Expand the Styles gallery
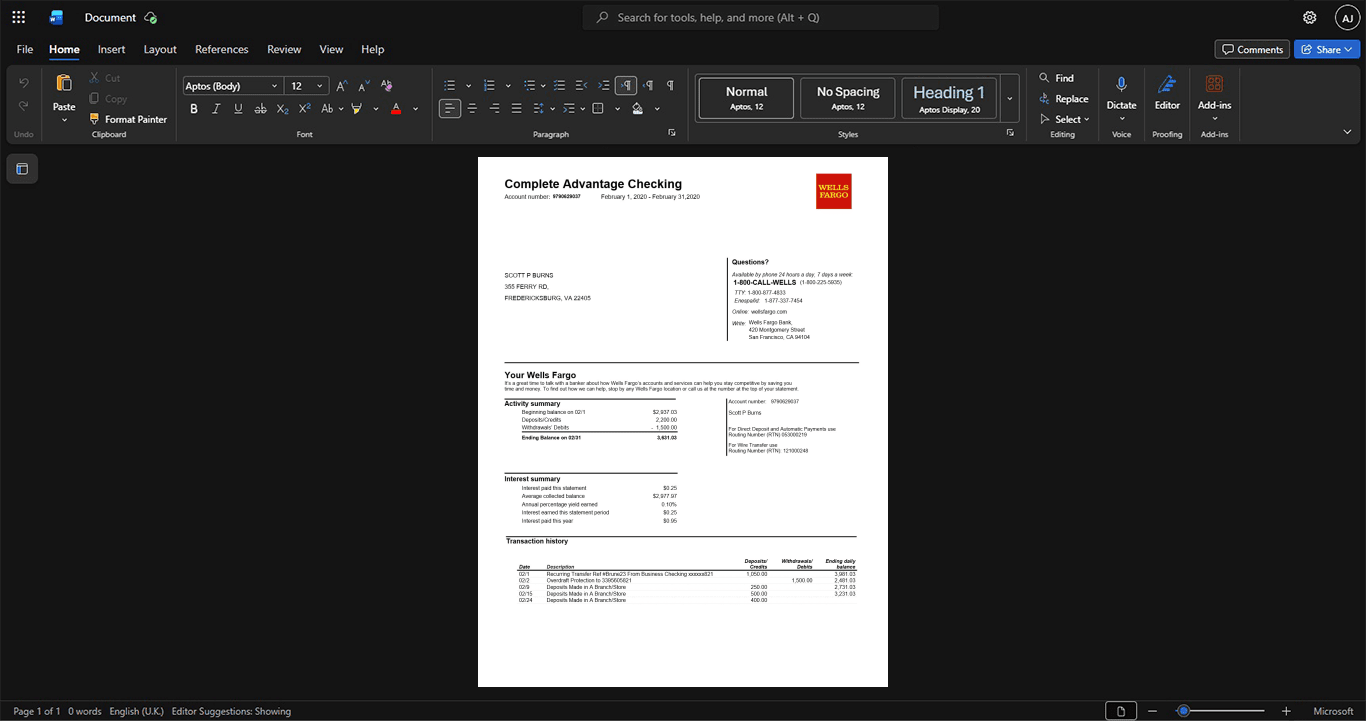The width and height of the screenshot is (1366, 721). pyautogui.click(x=1010, y=98)
